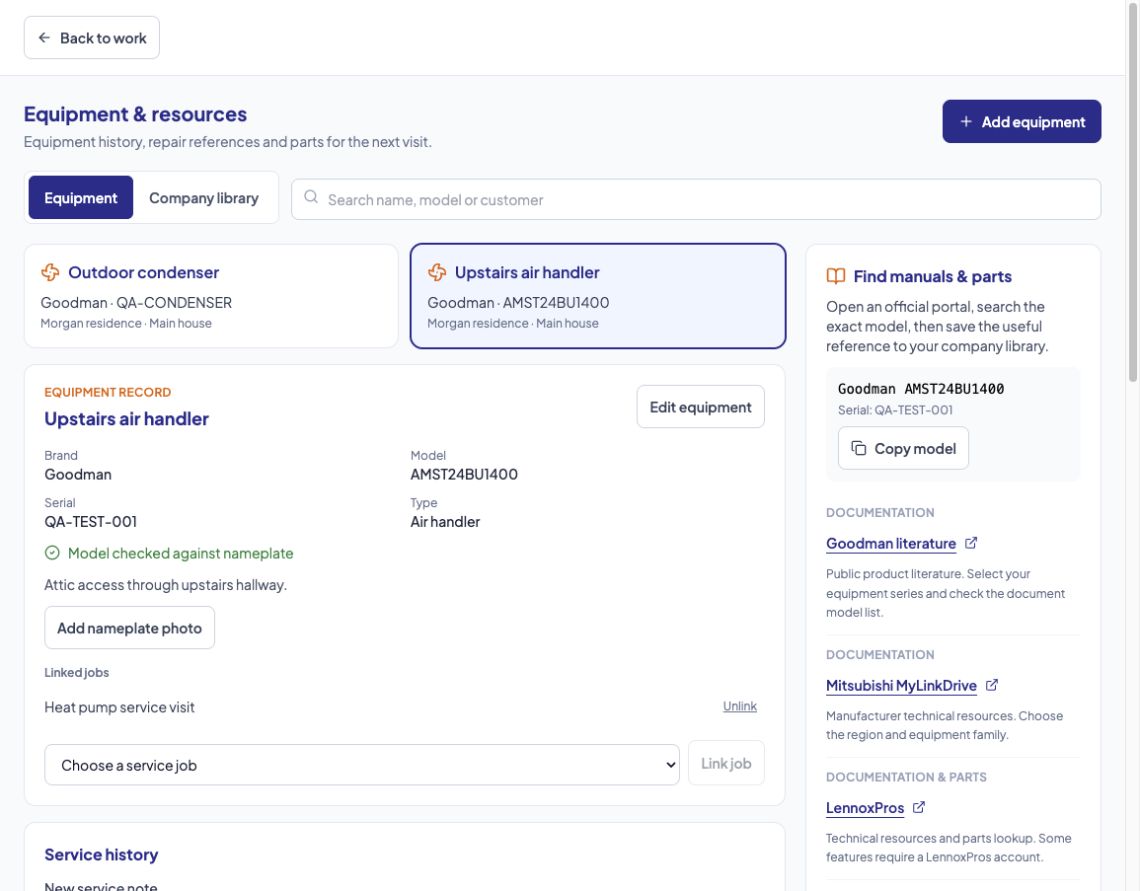Open the Choose a service job dropdown
Image resolution: width=1140 pixels, height=891 pixels.
(362, 765)
